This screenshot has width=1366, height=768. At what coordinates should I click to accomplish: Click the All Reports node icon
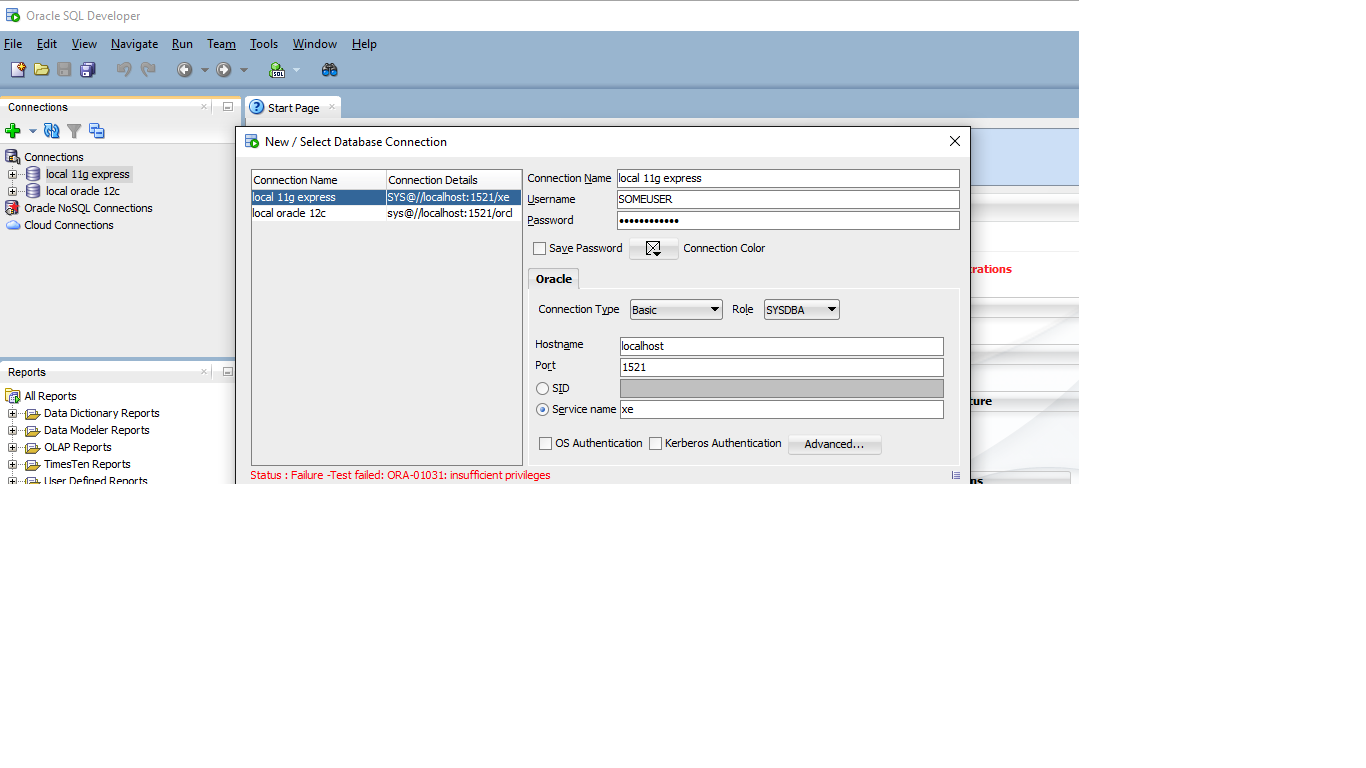pos(13,396)
